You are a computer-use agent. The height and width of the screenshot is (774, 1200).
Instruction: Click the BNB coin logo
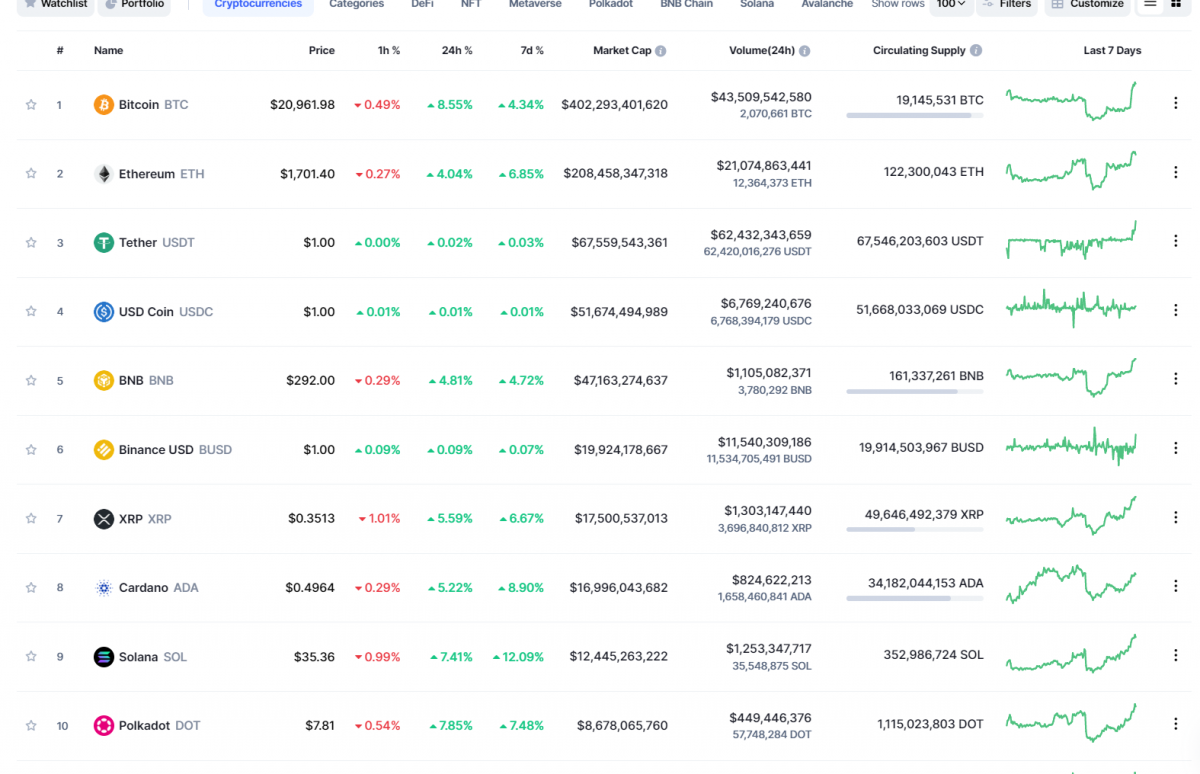click(104, 380)
